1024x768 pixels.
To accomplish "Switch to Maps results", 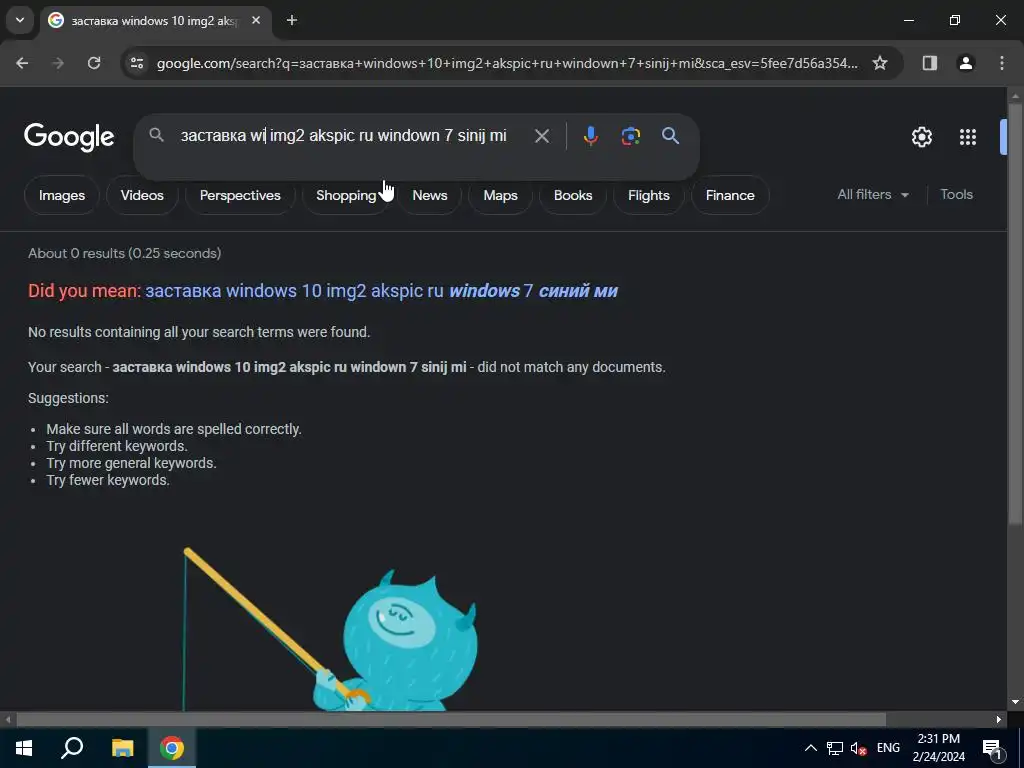I will pos(500,195).
